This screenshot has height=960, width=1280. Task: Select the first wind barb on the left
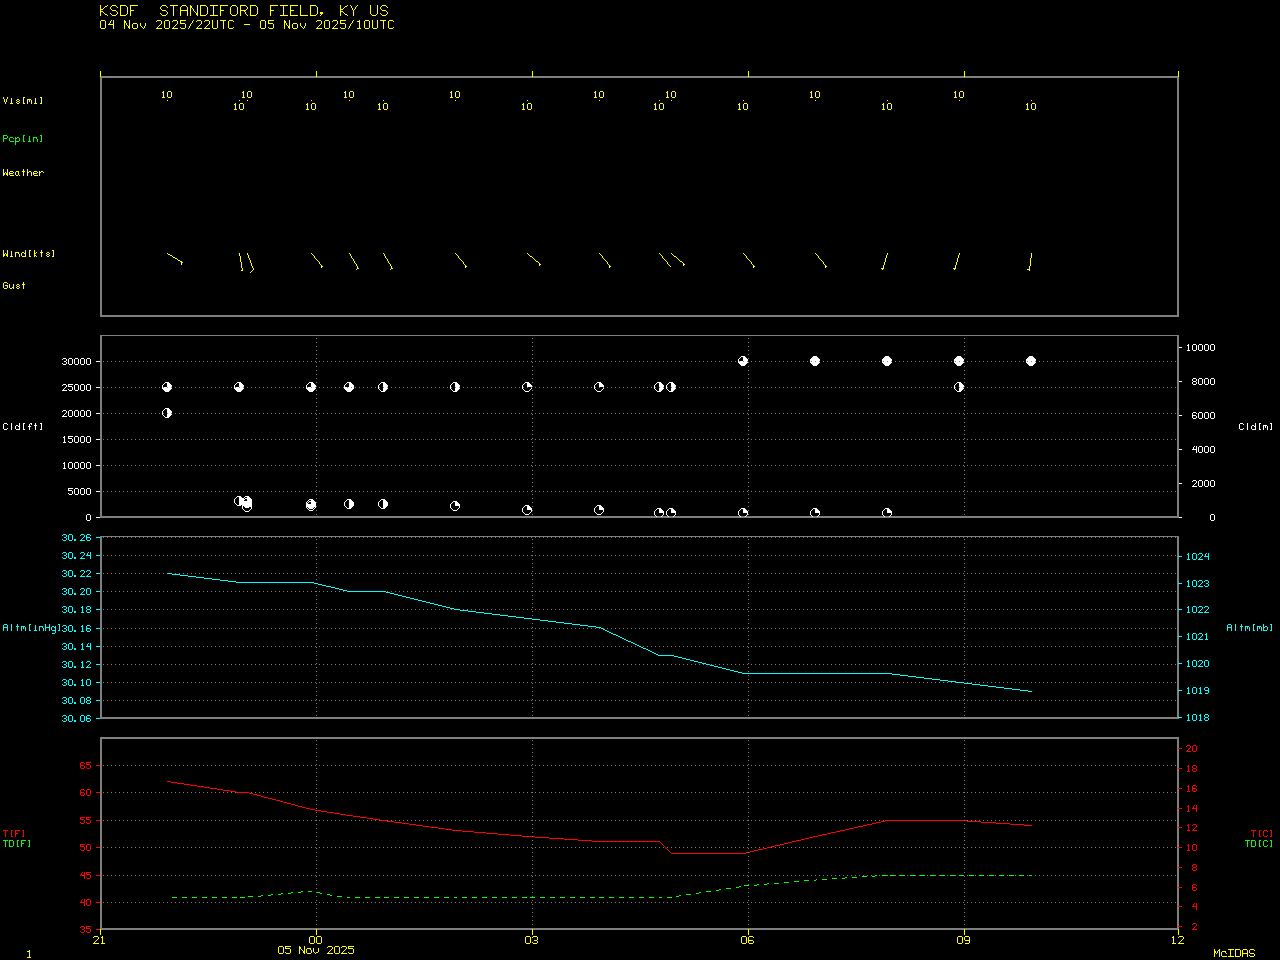point(174,258)
